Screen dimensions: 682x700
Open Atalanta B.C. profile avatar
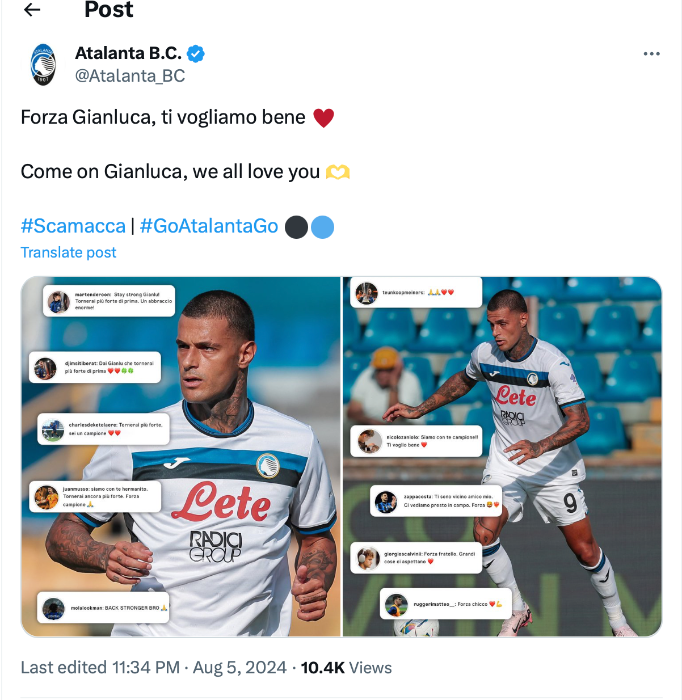point(43,63)
